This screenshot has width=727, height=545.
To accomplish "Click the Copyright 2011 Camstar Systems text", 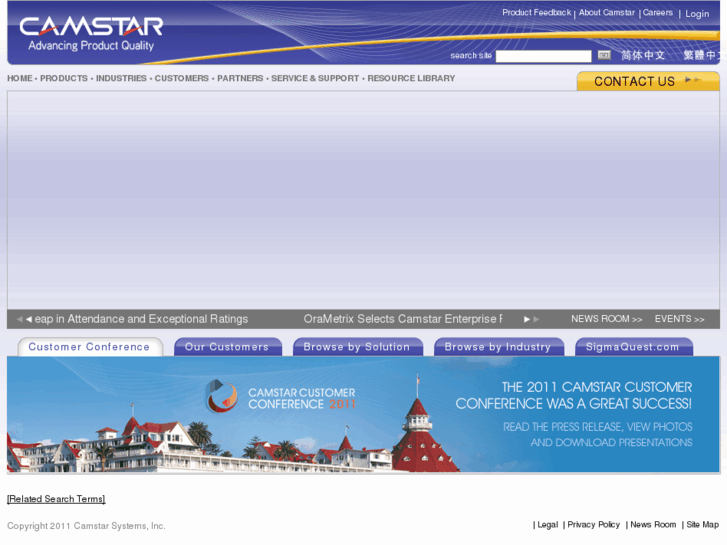I will (86, 526).
